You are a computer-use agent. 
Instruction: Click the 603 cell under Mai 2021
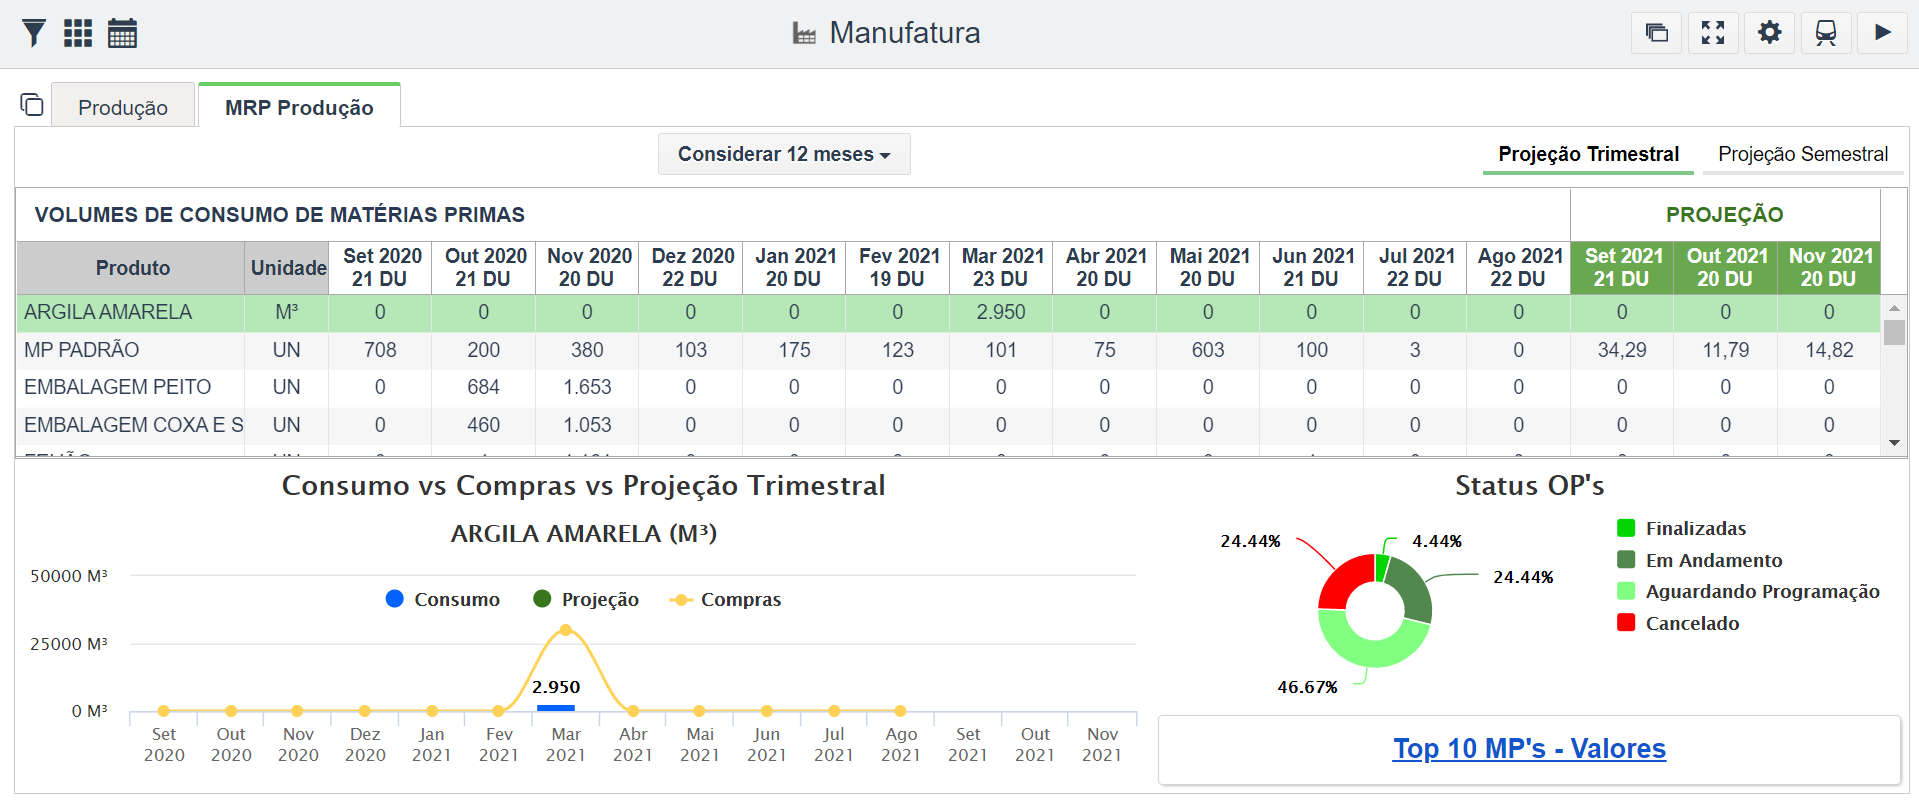(x=1208, y=350)
